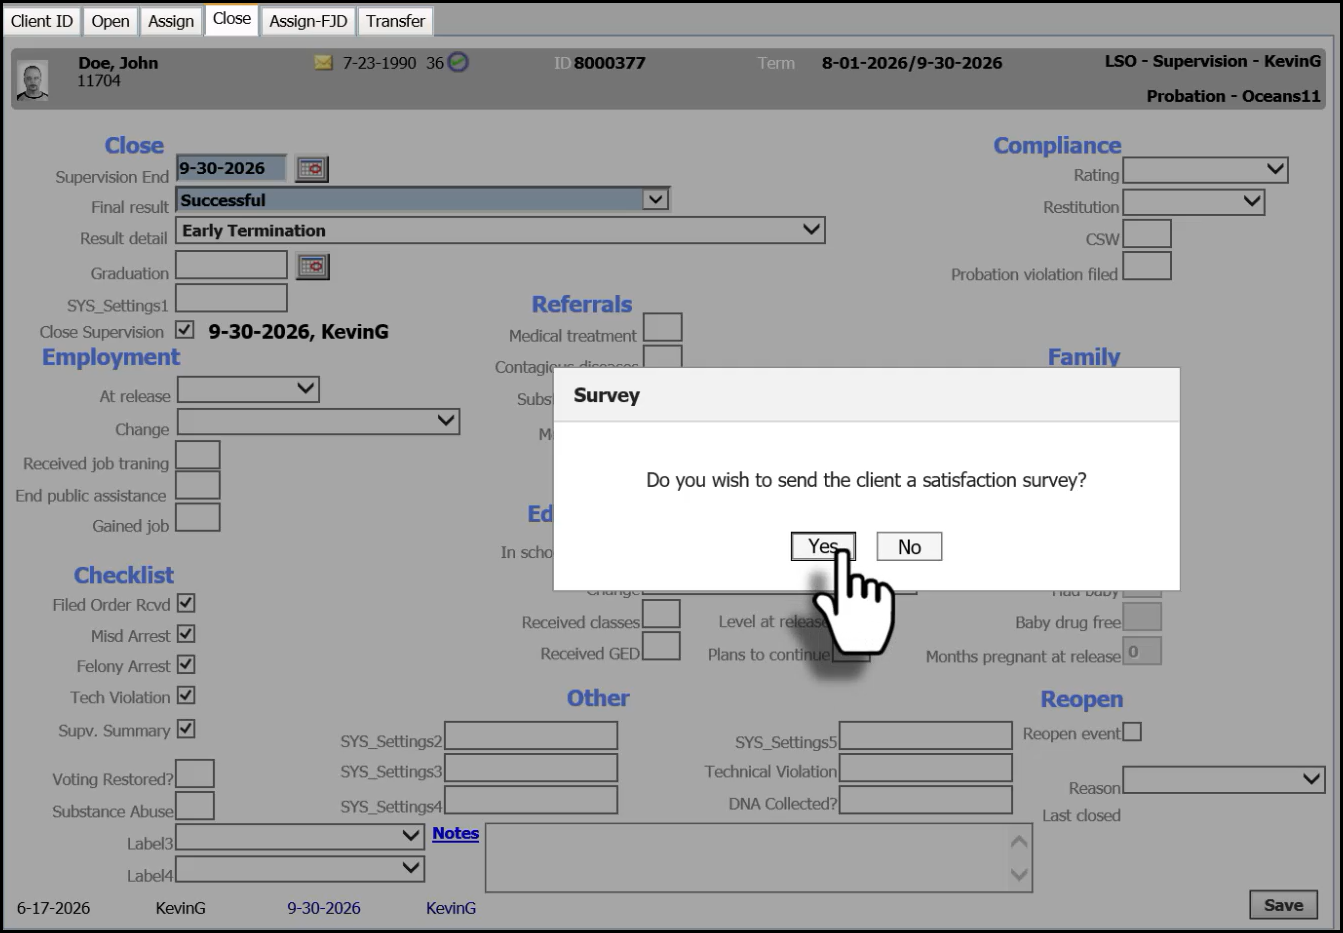Toggle the Close Supervision checkbox
This screenshot has width=1343, height=933.
click(185, 329)
